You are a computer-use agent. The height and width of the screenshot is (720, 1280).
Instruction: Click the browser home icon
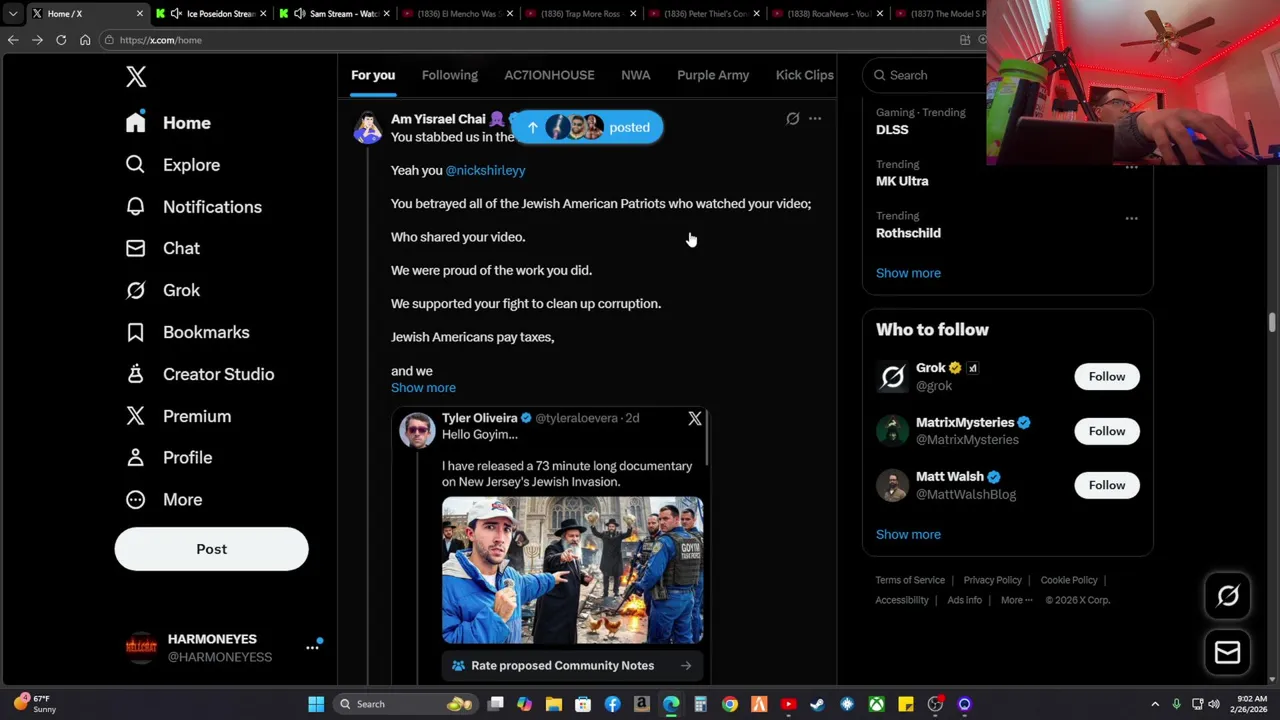85,40
